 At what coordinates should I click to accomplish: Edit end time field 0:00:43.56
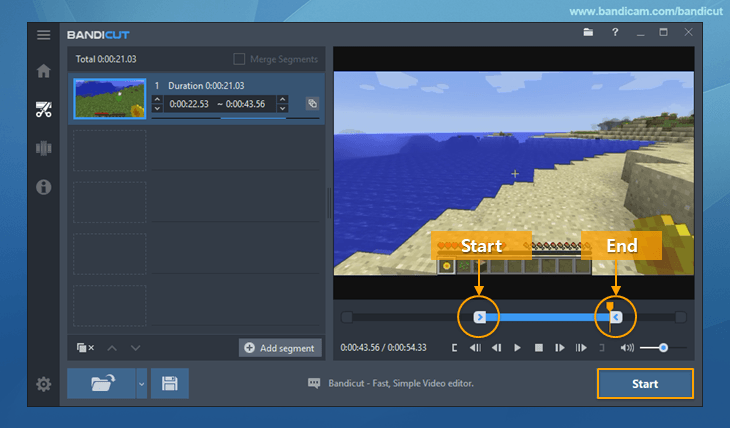coord(245,104)
